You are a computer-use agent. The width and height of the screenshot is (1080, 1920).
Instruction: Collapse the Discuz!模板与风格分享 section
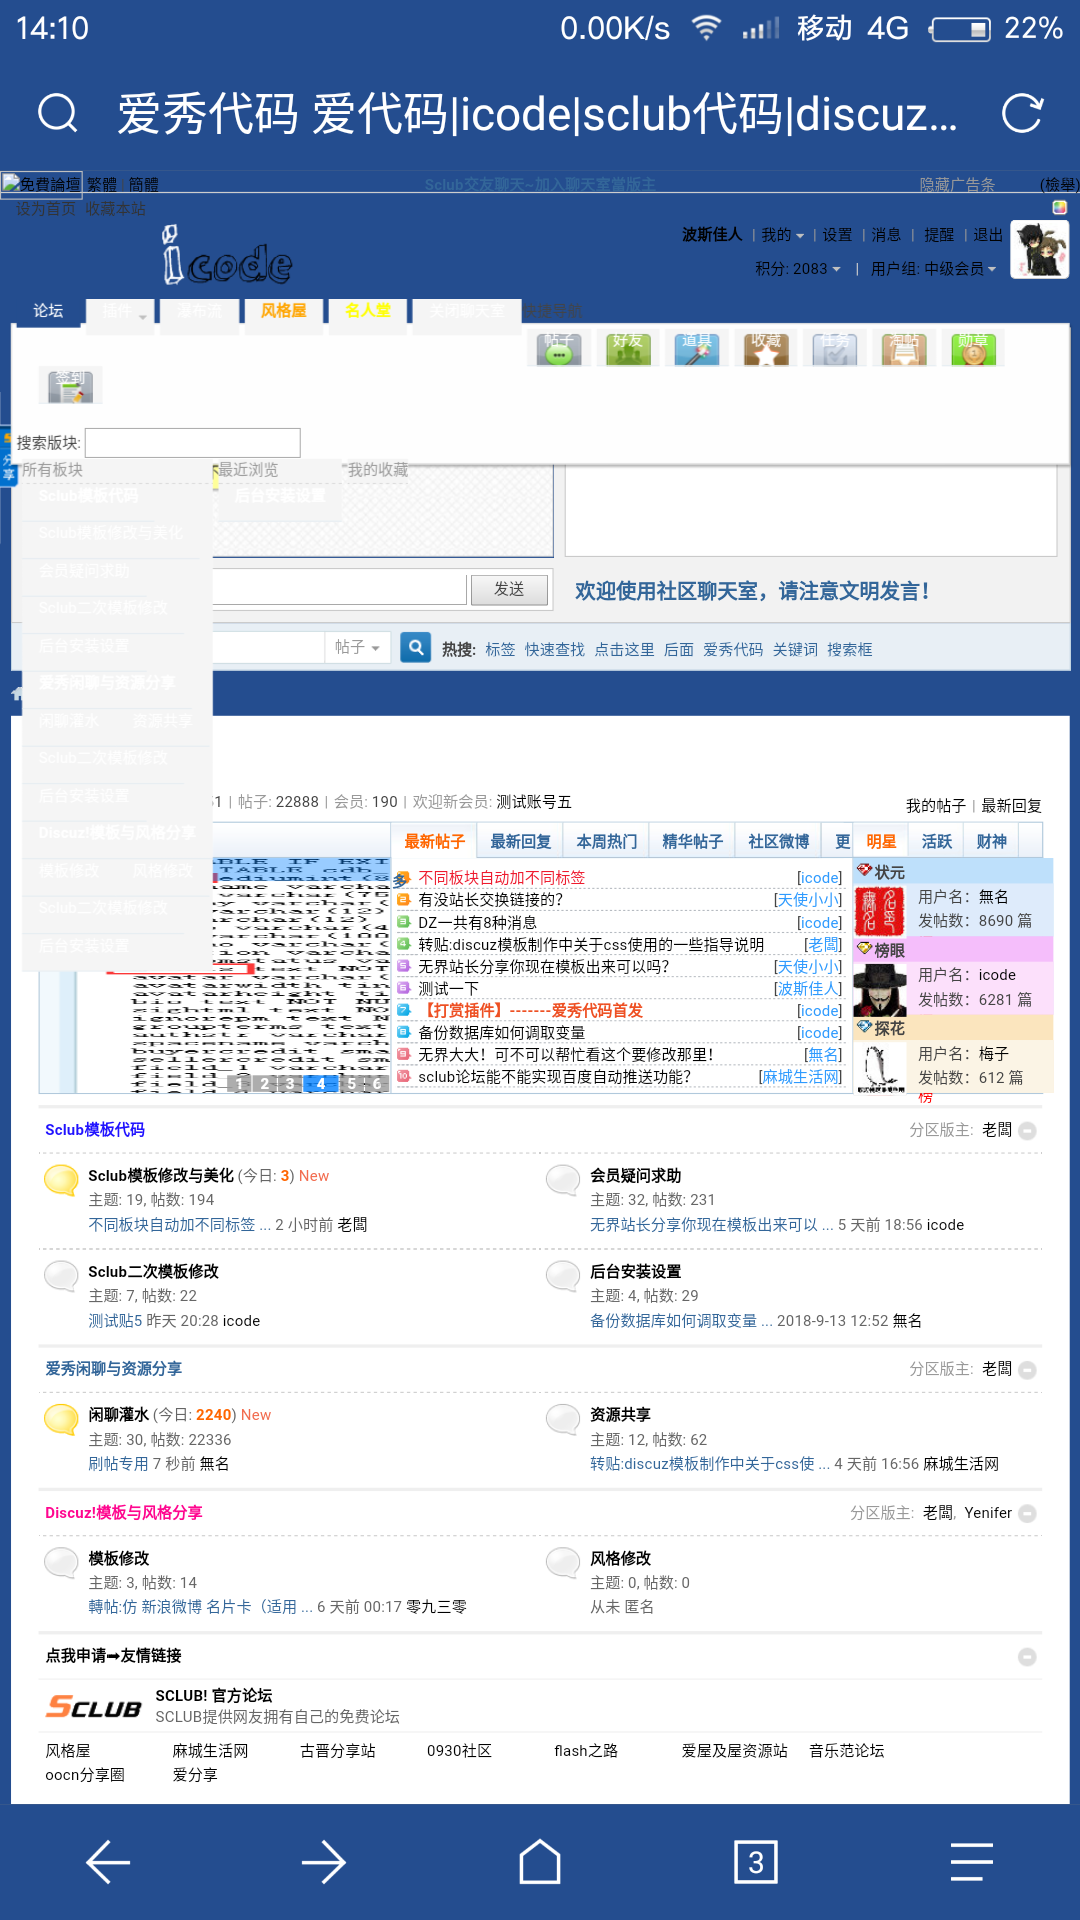(x=1027, y=1514)
